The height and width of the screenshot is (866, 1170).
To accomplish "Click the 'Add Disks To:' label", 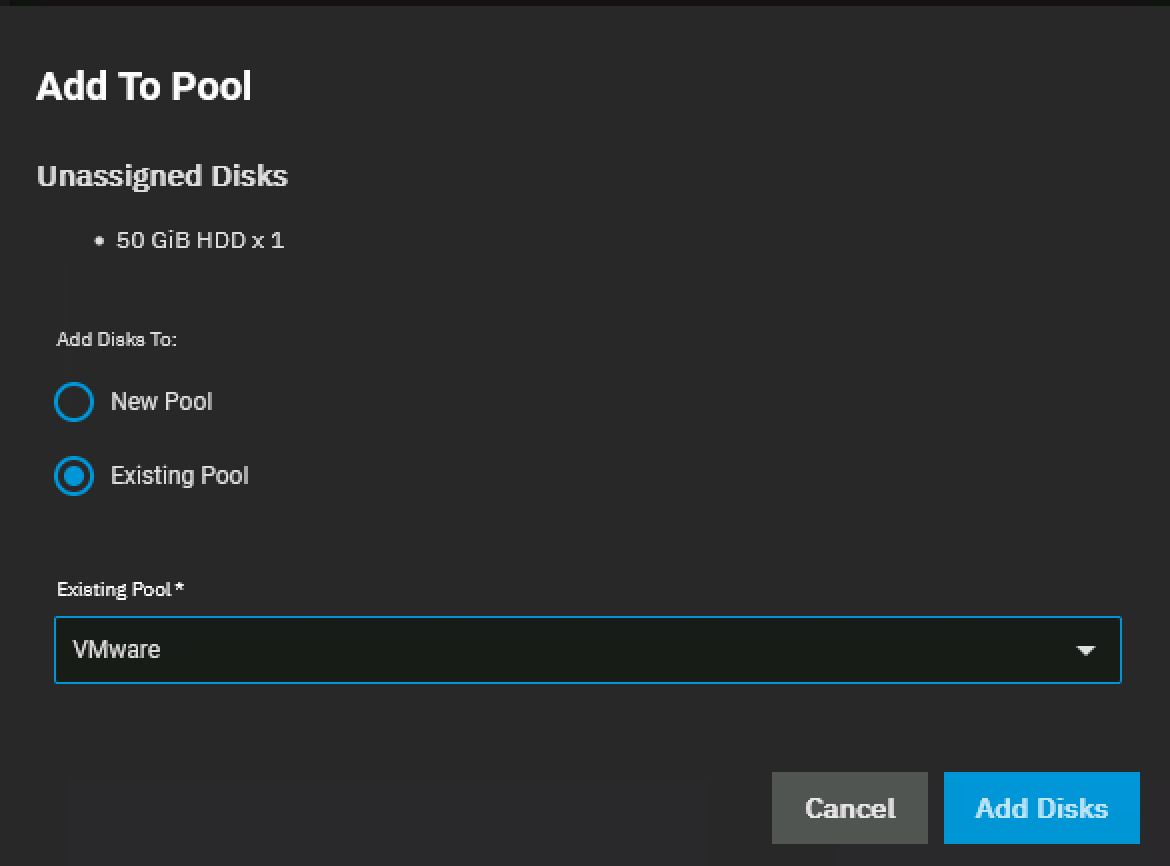I will (116, 339).
